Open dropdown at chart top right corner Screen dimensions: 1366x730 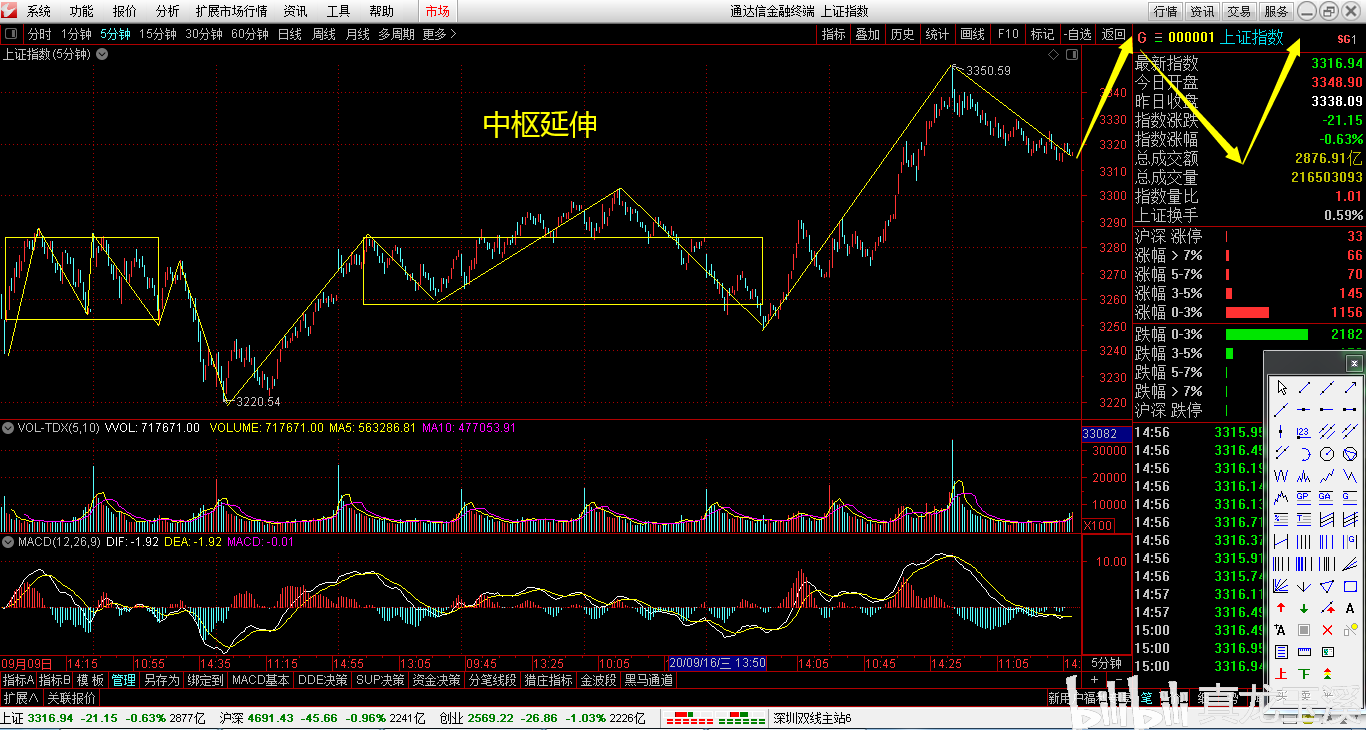coord(1072,54)
